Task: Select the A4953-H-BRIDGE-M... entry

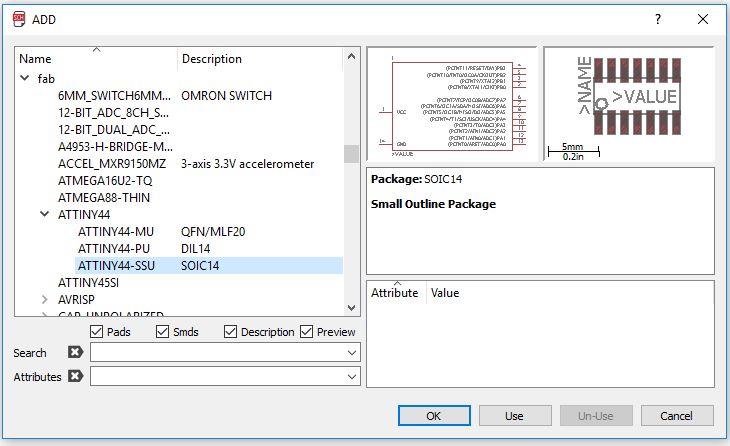Action: [x=115, y=147]
